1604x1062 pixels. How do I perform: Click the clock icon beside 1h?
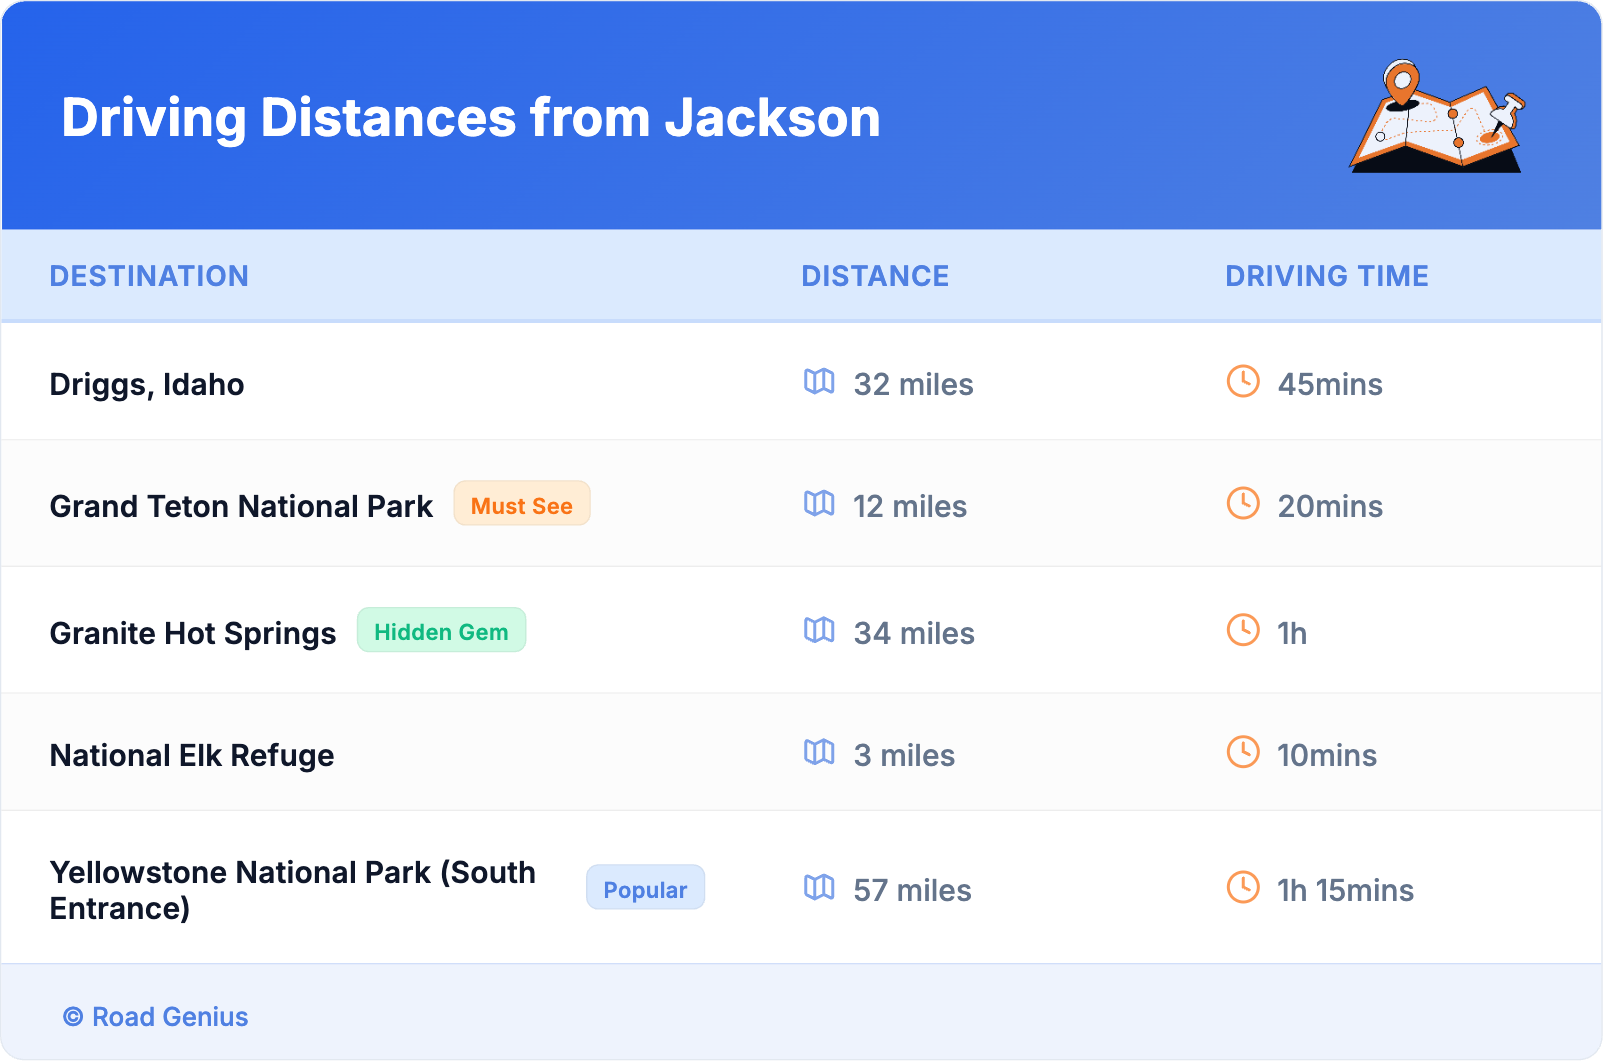tap(1243, 631)
